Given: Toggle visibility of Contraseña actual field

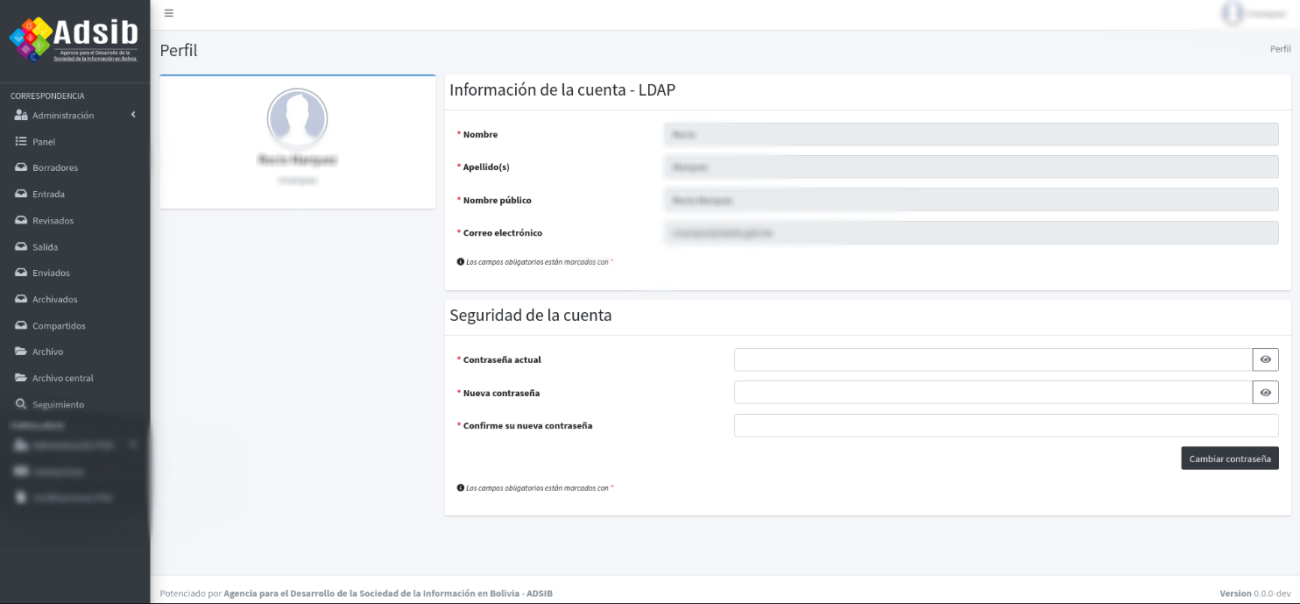Looking at the screenshot, I should click(x=1265, y=360).
